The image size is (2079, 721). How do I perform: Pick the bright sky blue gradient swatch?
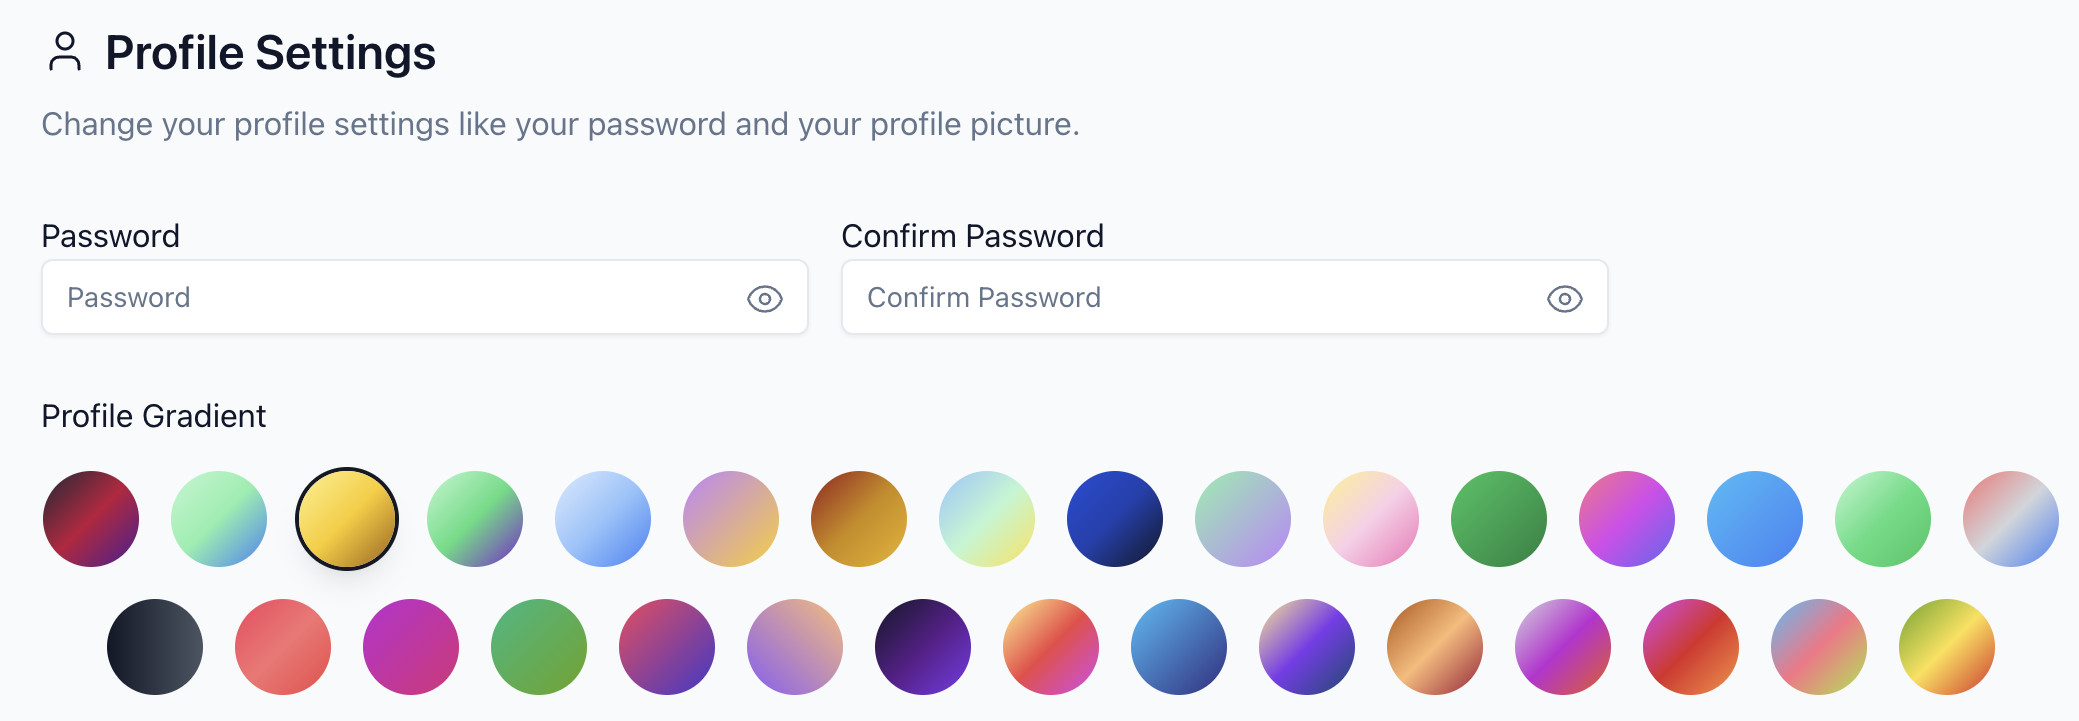tap(1755, 519)
